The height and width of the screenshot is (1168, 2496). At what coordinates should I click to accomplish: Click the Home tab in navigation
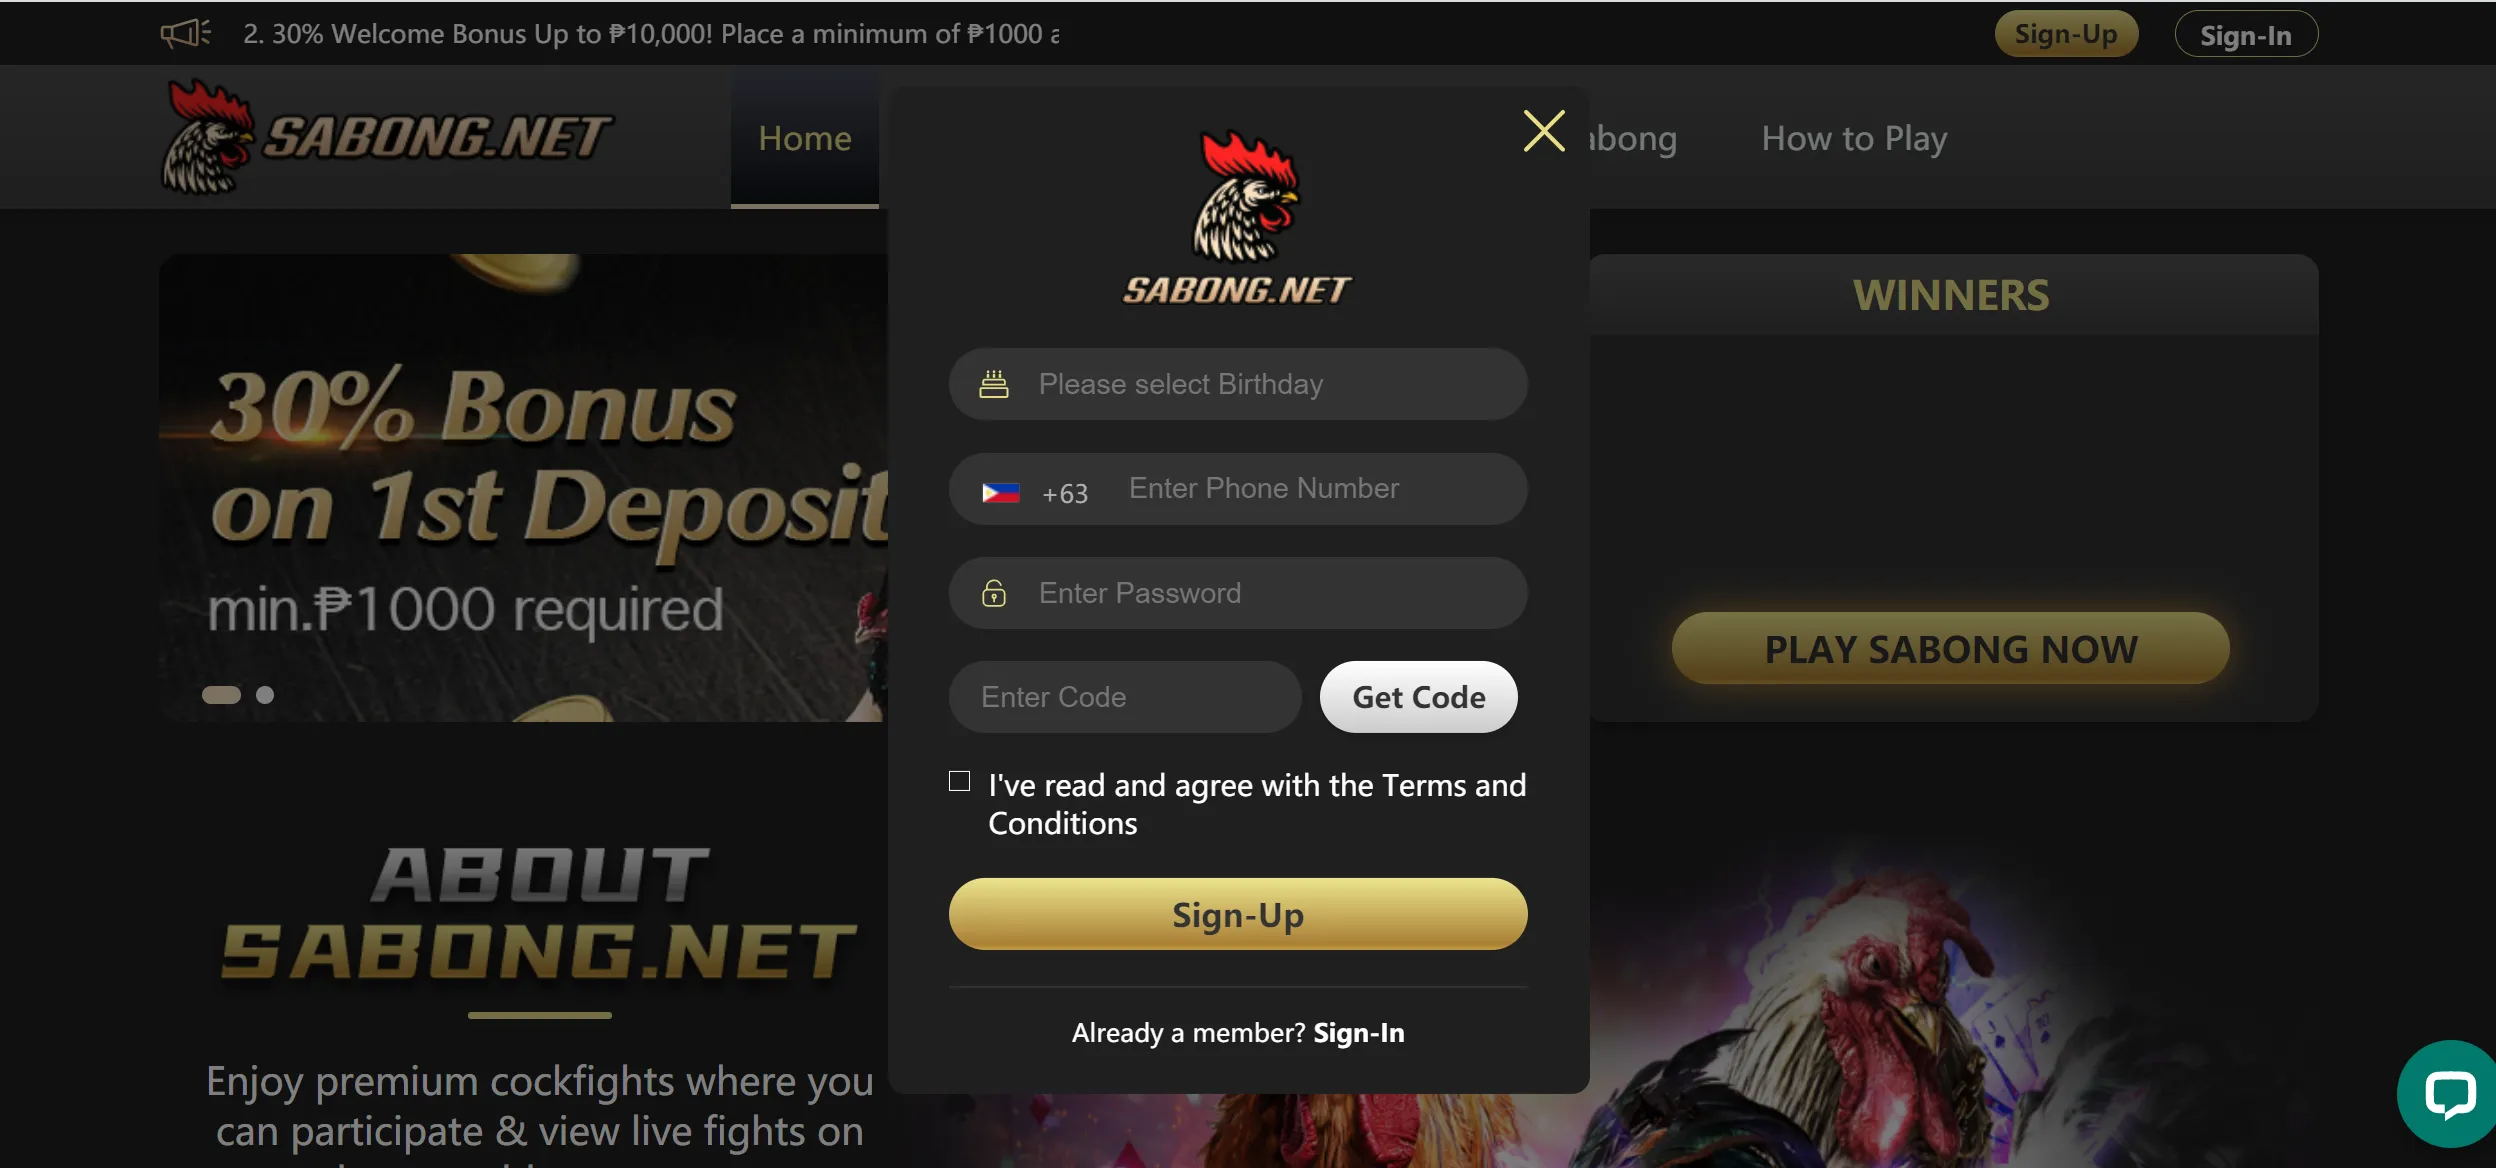[804, 138]
